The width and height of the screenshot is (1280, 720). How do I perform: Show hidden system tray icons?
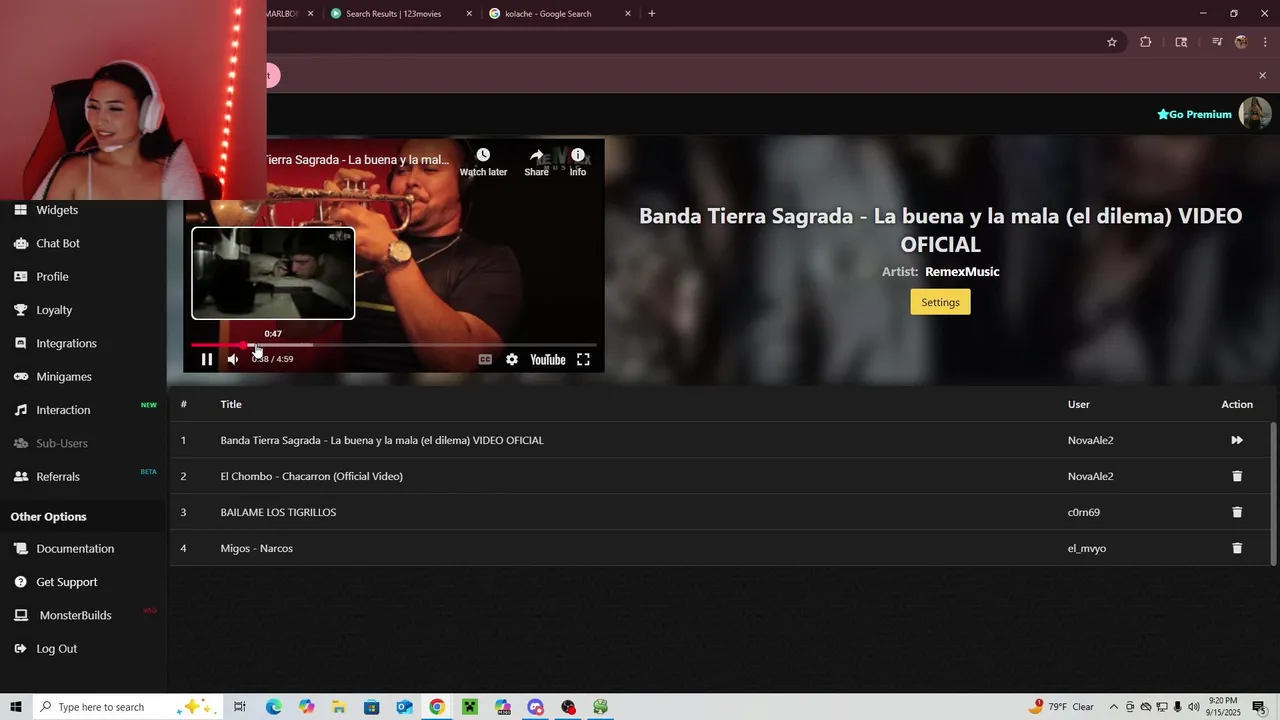[x=1114, y=707]
